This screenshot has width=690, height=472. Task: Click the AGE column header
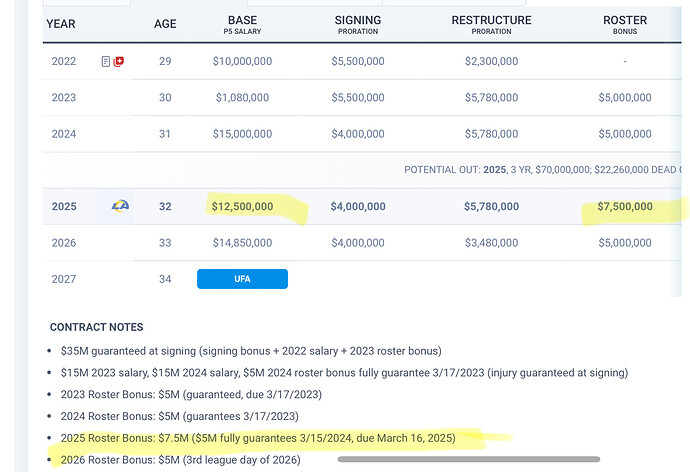[165, 24]
